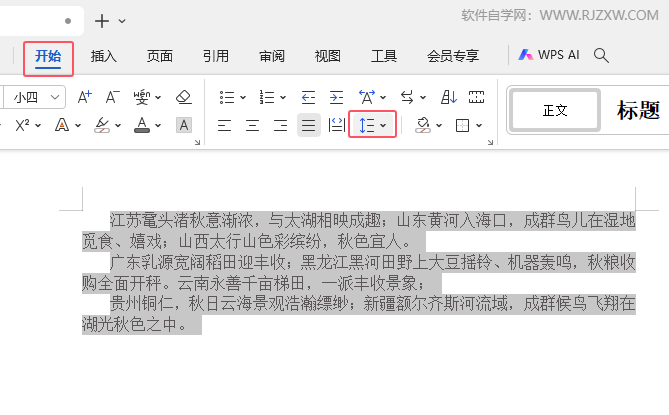Open the phonetic guide (wén) tool
The image size is (669, 415).
coord(141,97)
